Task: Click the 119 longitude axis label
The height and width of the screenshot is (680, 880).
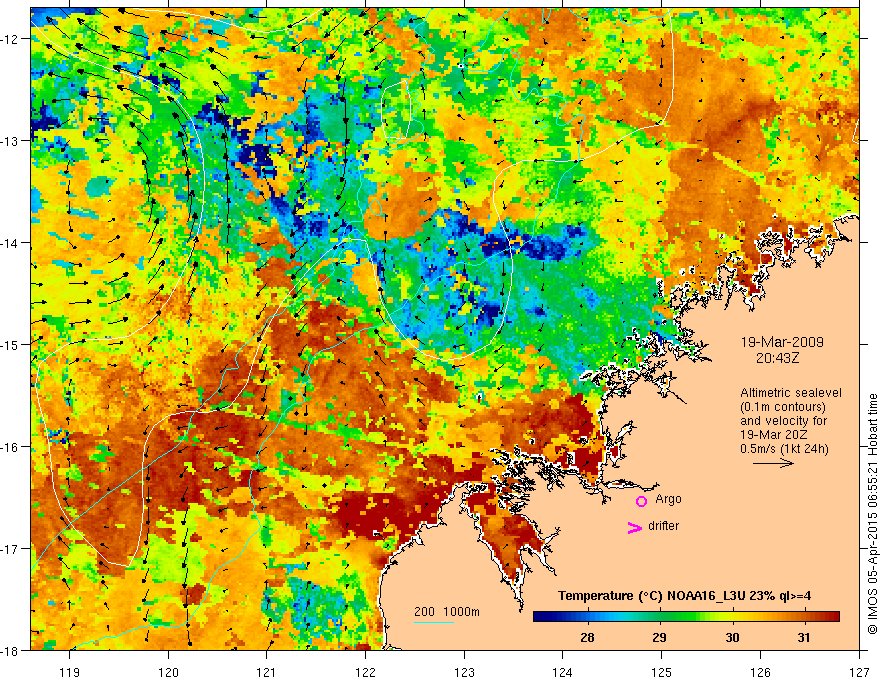Action: coord(70,672)
